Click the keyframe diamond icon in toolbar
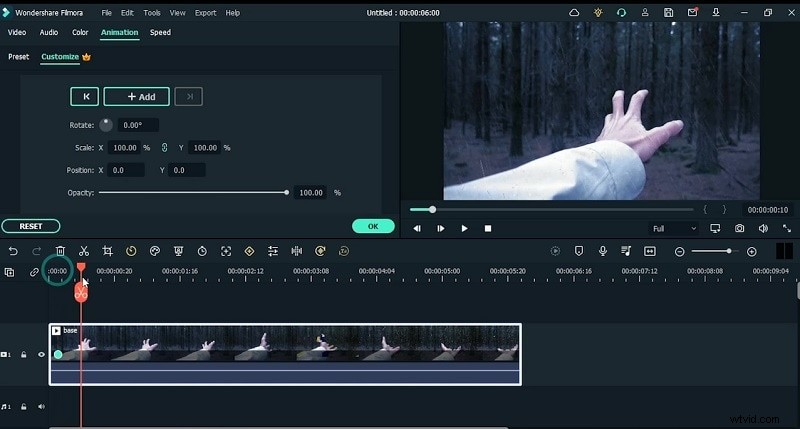The width and height of the screenshot is (800, 429). click(249, 251)
